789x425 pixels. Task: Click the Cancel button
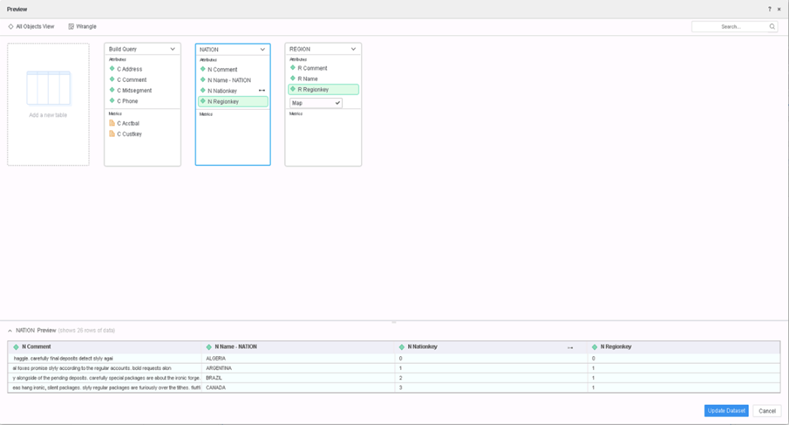tap(767, 411)
